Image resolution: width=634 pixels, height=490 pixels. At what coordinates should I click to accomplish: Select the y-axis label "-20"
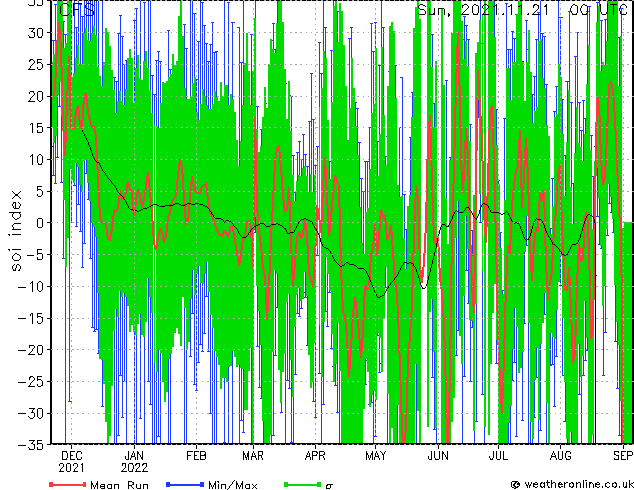(x=31, y=350)
